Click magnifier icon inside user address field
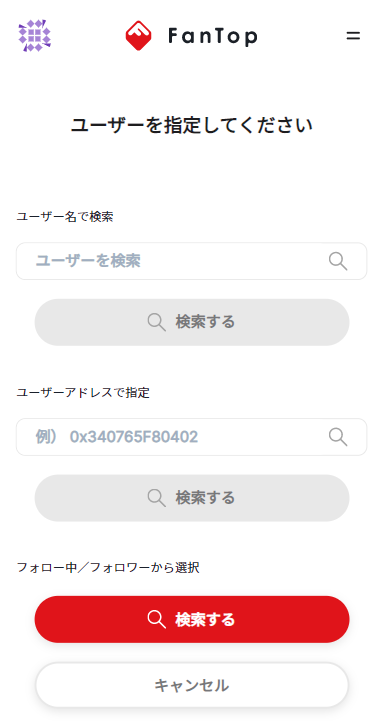The height and width of the screenshot is (723, 386). [338, 437]
